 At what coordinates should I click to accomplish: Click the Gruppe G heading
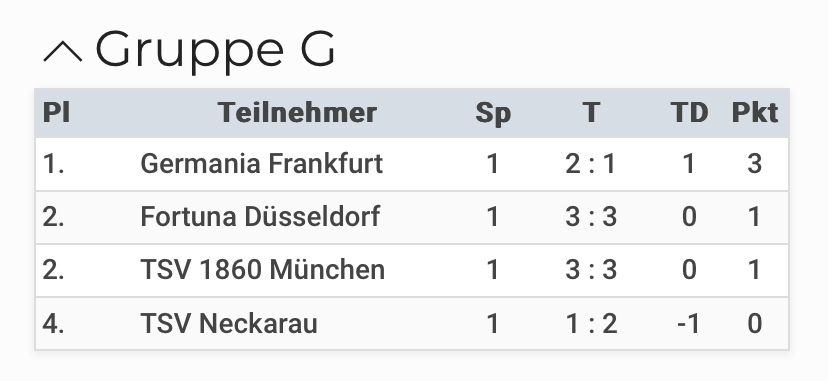pyautogui.click(x=215, y=51)
